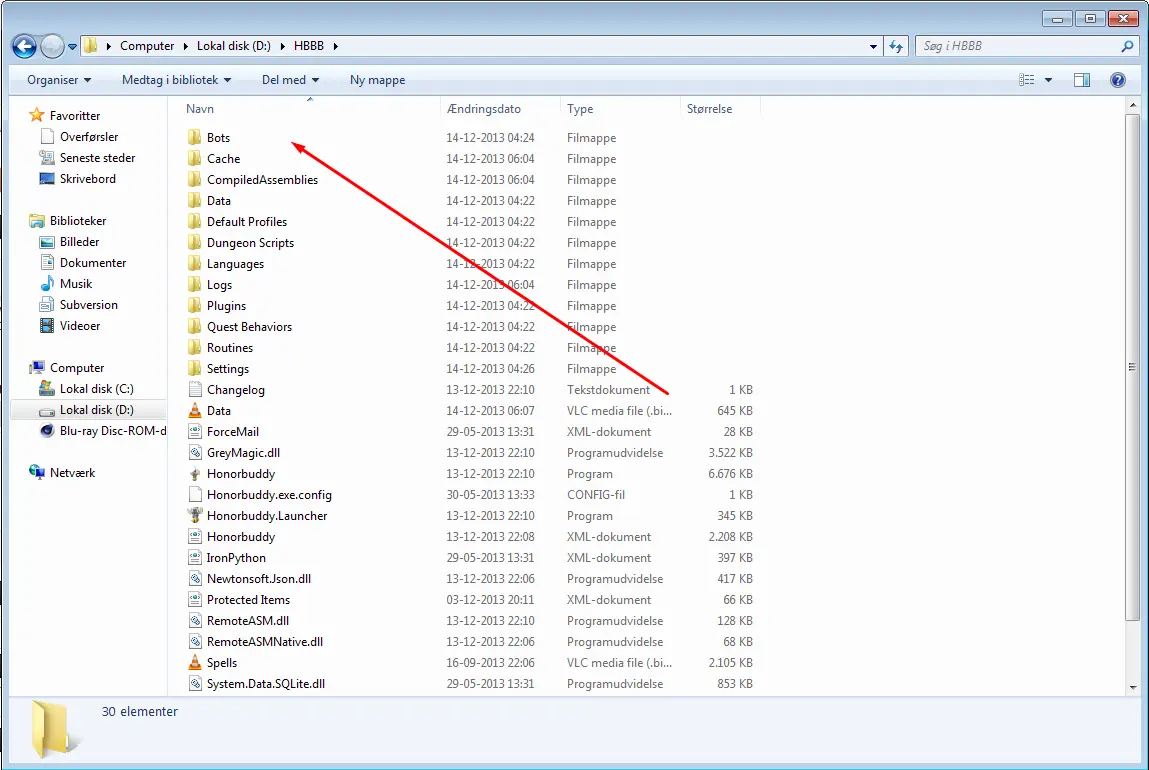Click the vertical scrollbar thumb
This screenshot has height=770, width=1149.
click(1133, 366)
